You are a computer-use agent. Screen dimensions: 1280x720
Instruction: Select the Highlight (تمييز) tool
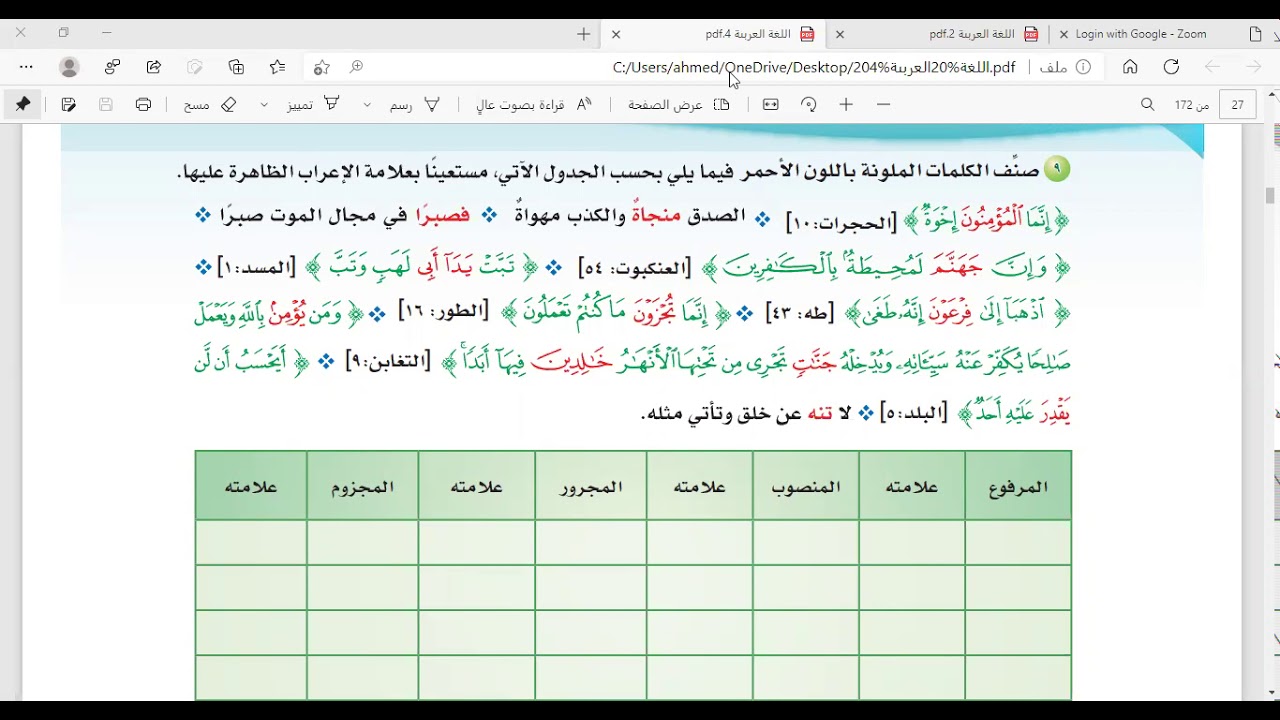[x=314, y=104]
